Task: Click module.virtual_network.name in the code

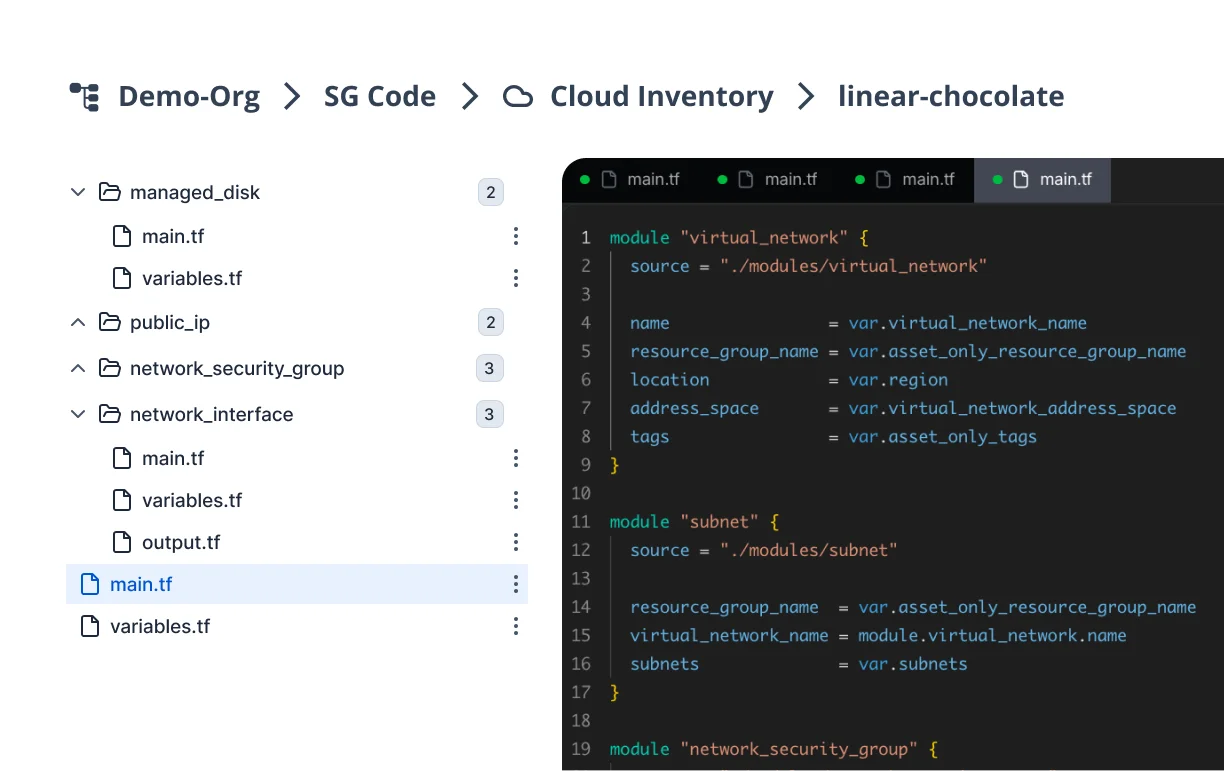Action: click(x=992, y=636)
